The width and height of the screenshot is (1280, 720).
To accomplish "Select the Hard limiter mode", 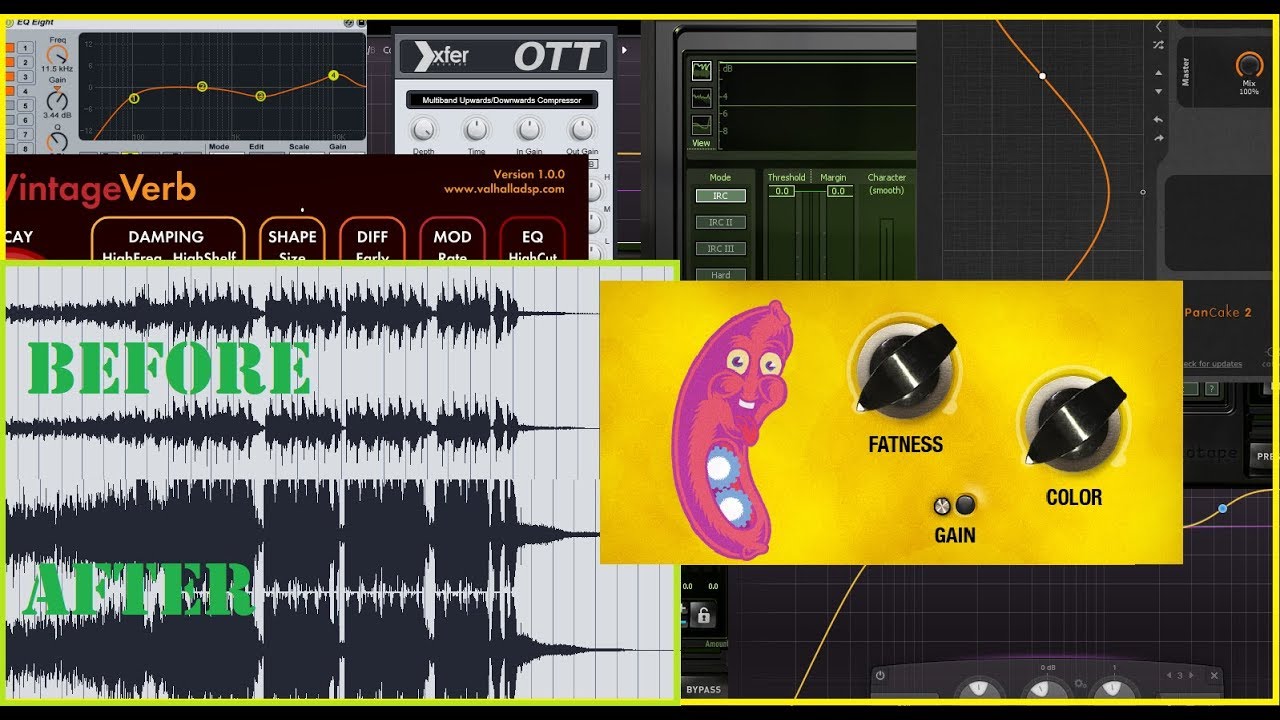I will point(720,274).
